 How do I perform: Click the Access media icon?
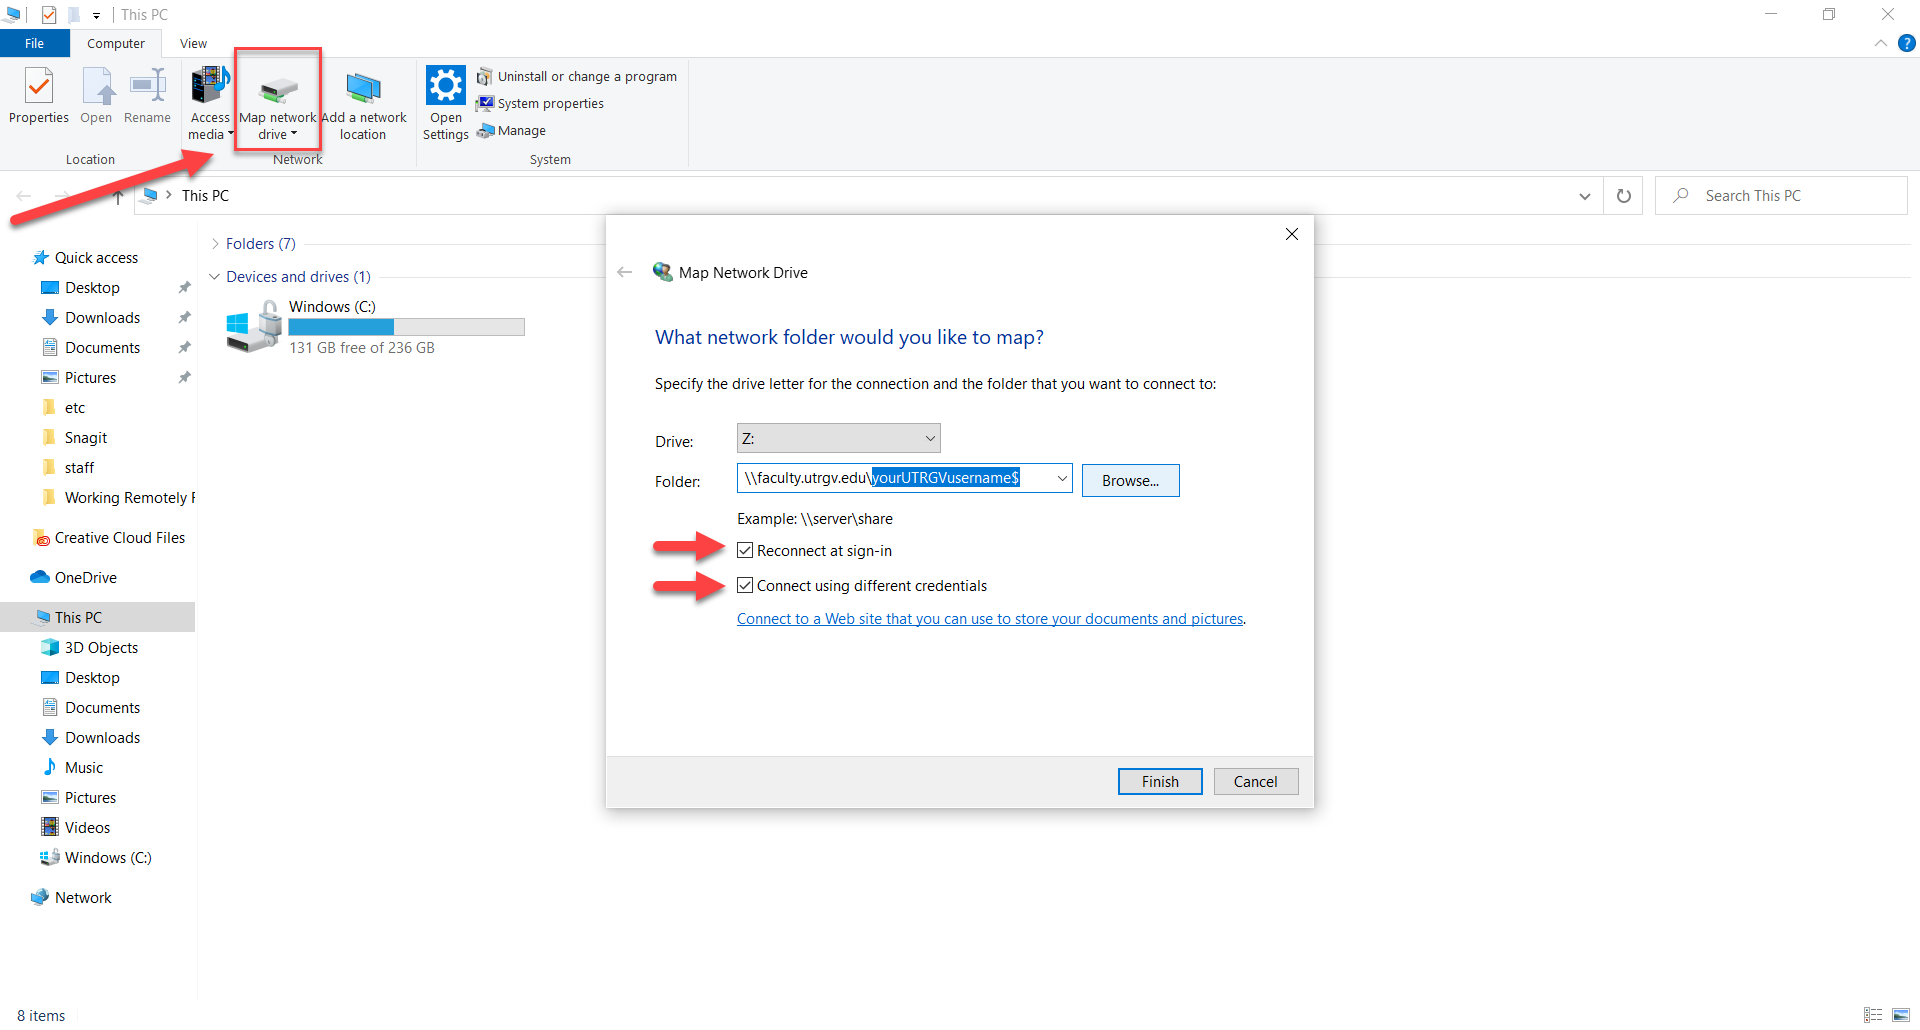(x=210, y=86)
